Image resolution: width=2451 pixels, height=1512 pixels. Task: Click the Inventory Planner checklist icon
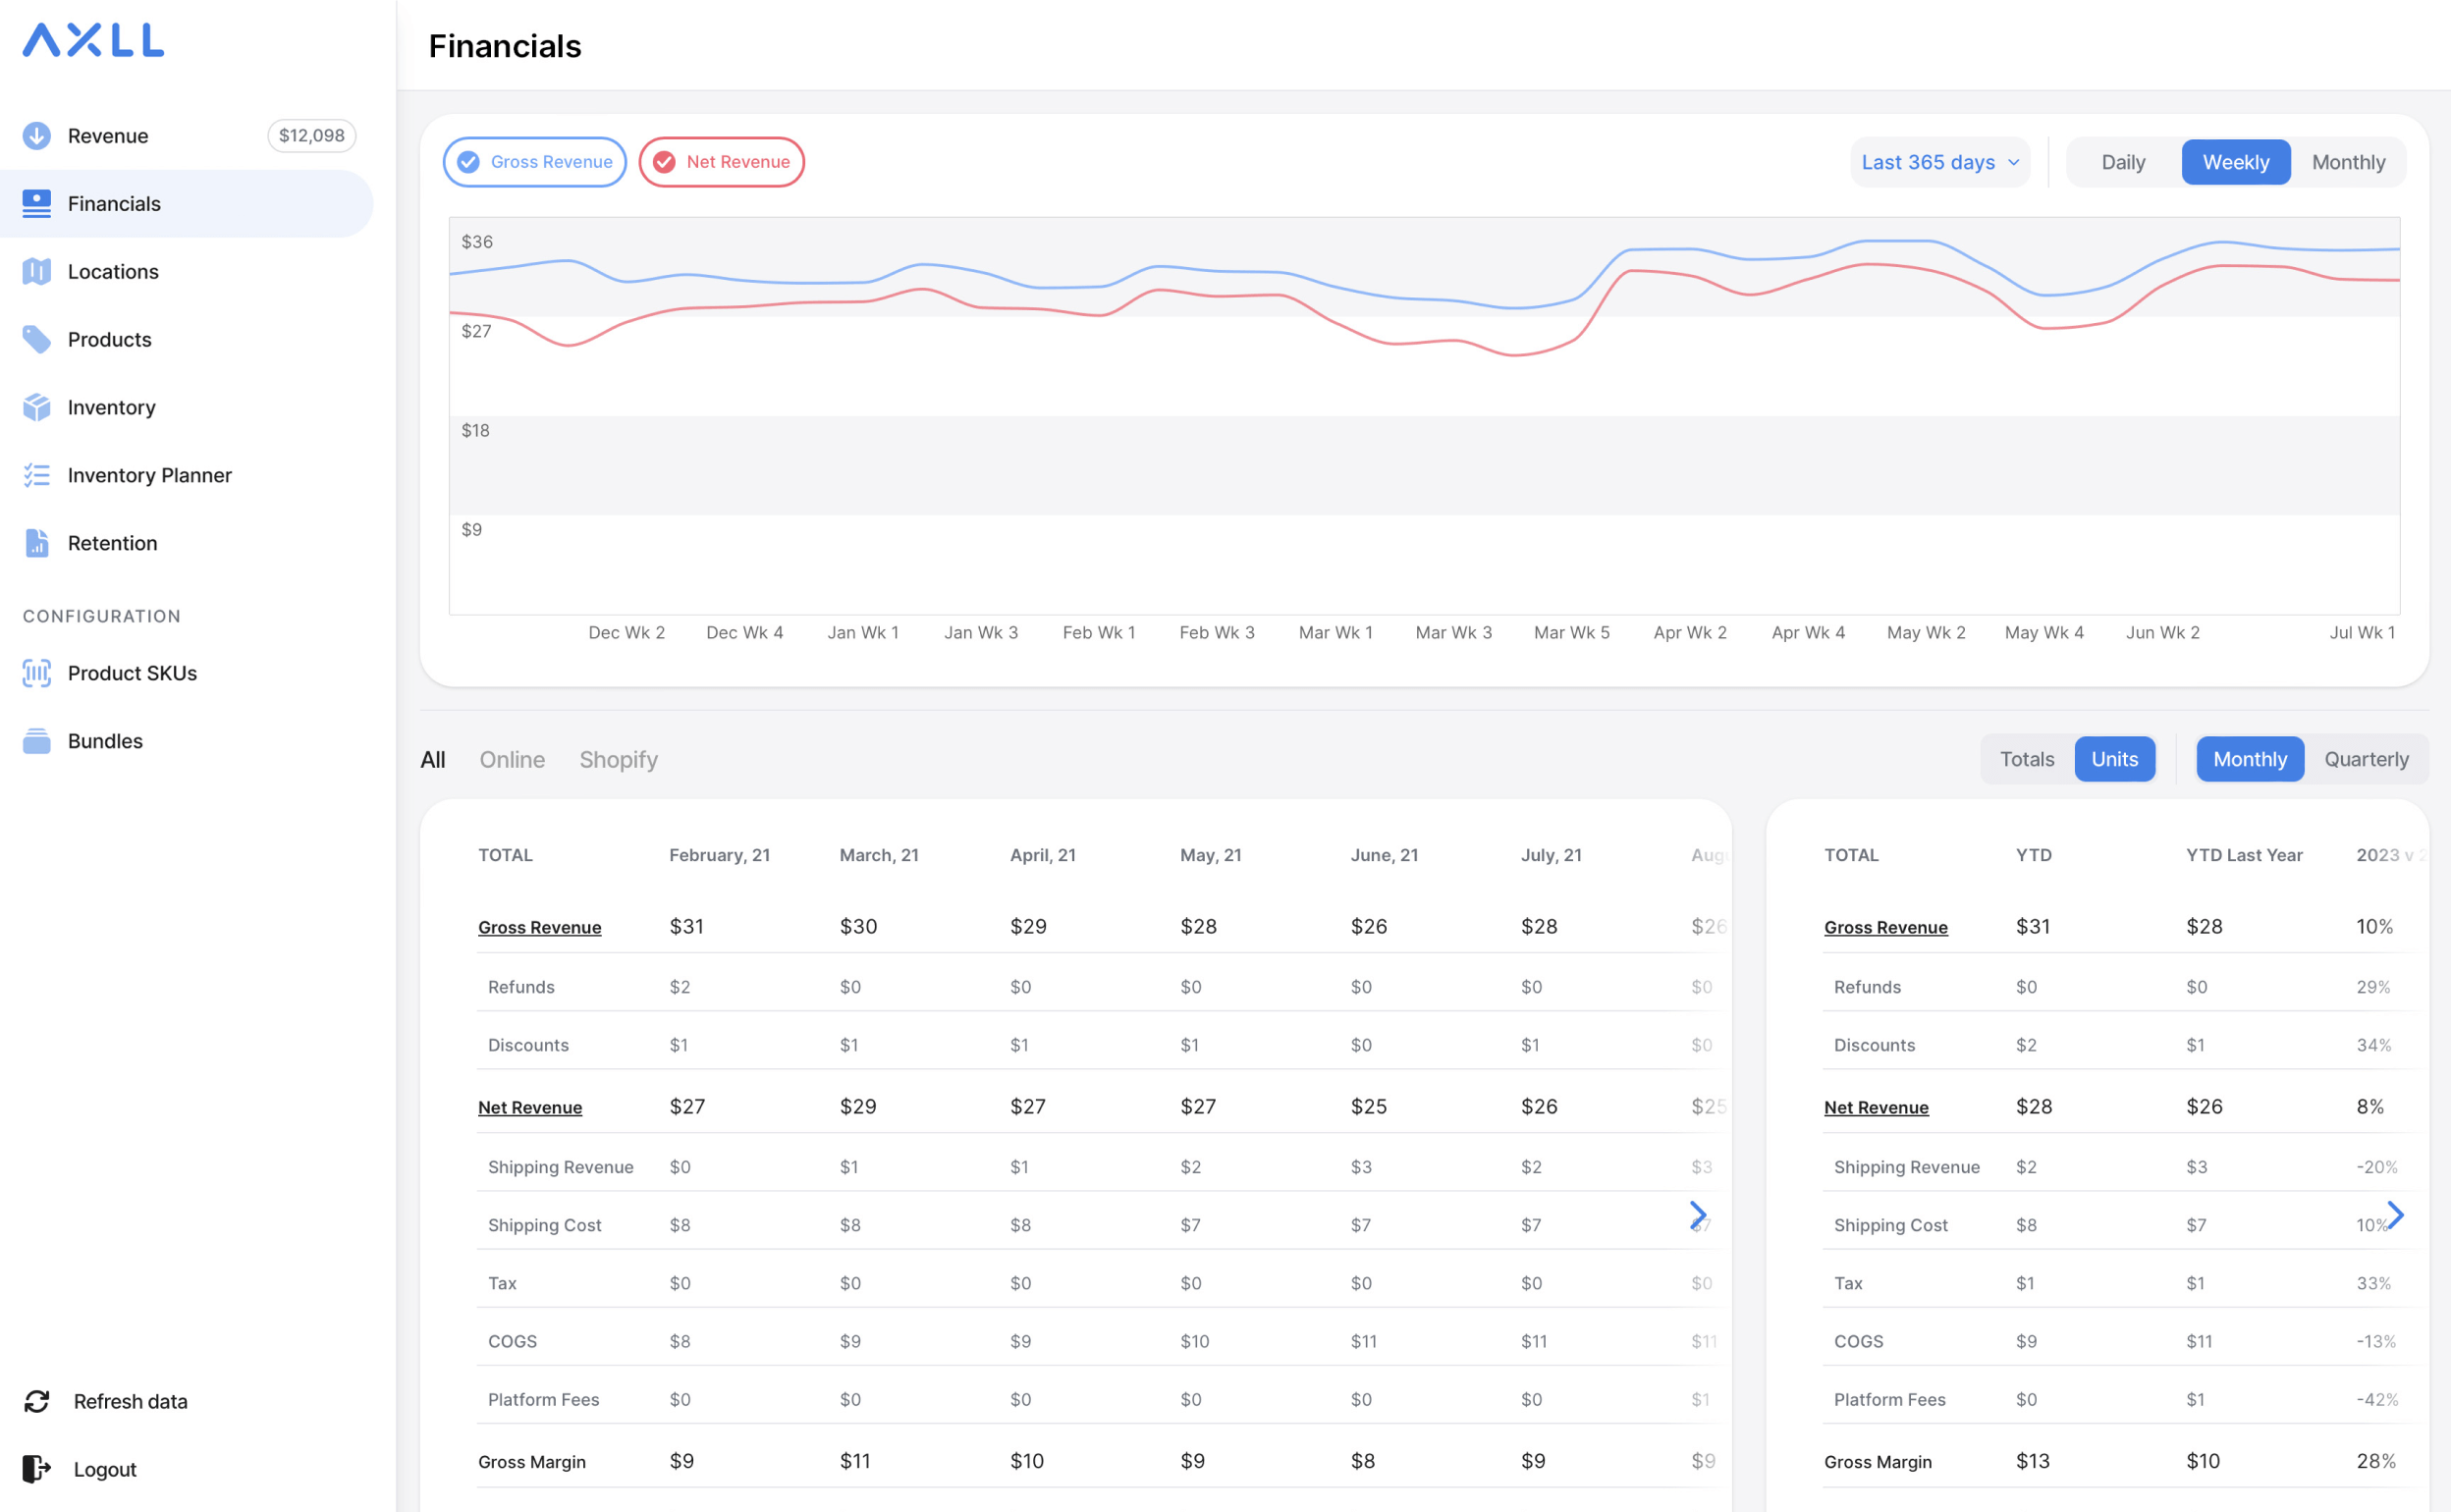37,475
